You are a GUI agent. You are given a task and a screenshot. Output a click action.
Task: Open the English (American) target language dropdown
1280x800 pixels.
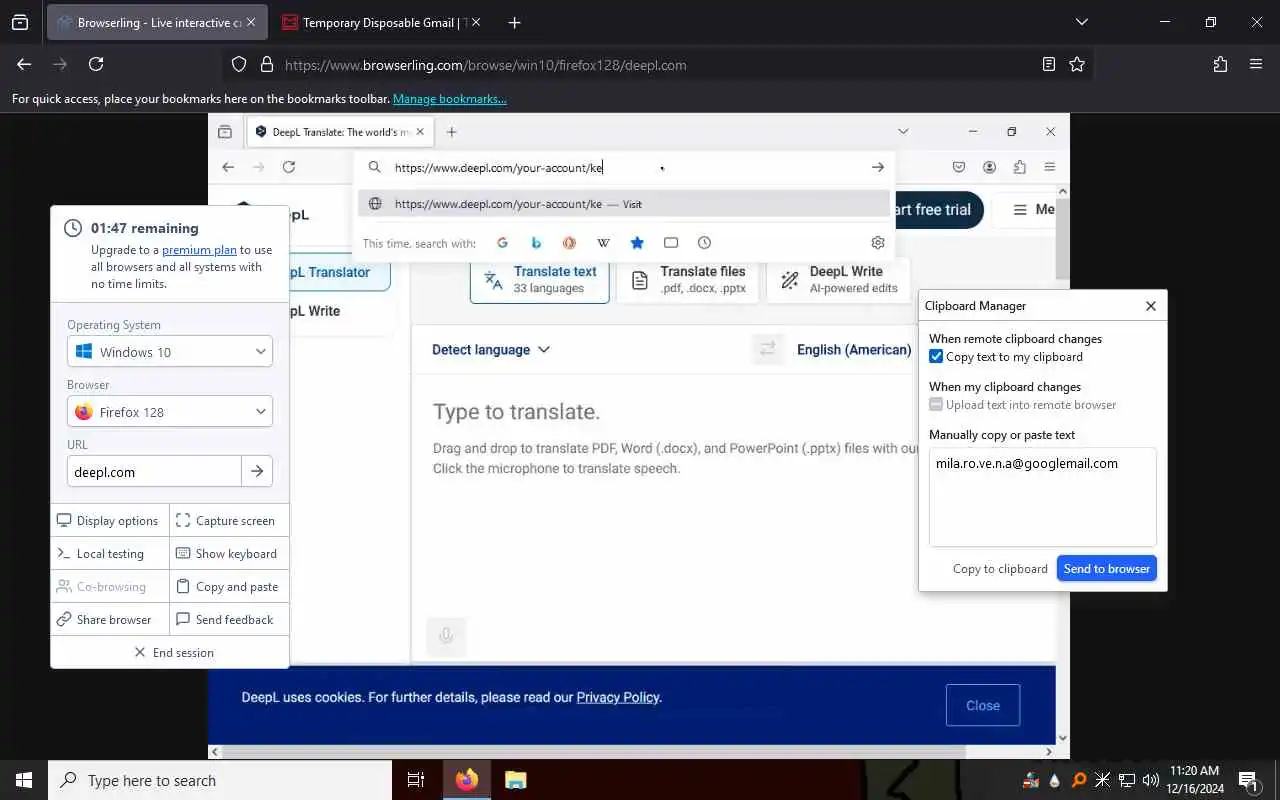coord(854,349)
